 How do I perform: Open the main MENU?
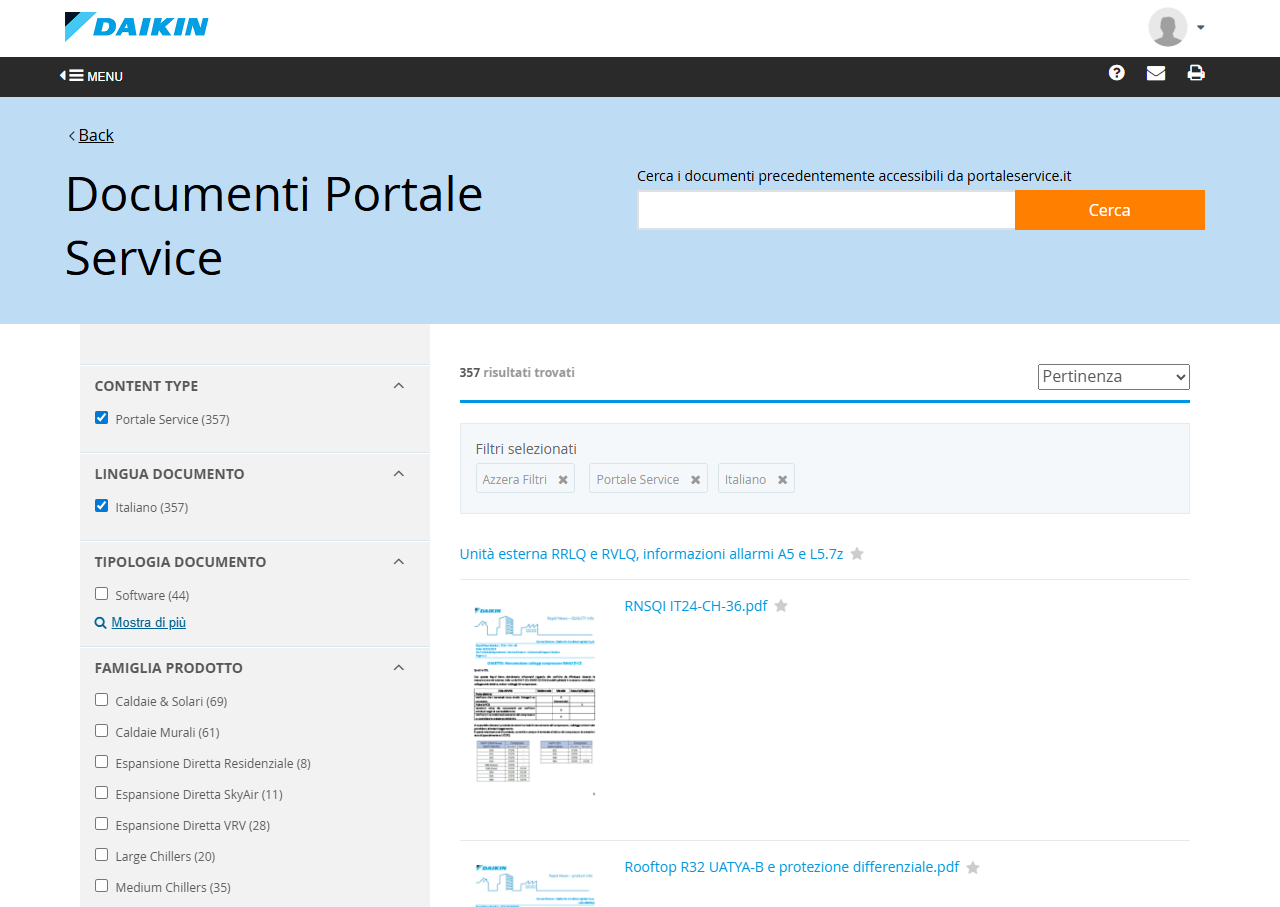[92, 76]
